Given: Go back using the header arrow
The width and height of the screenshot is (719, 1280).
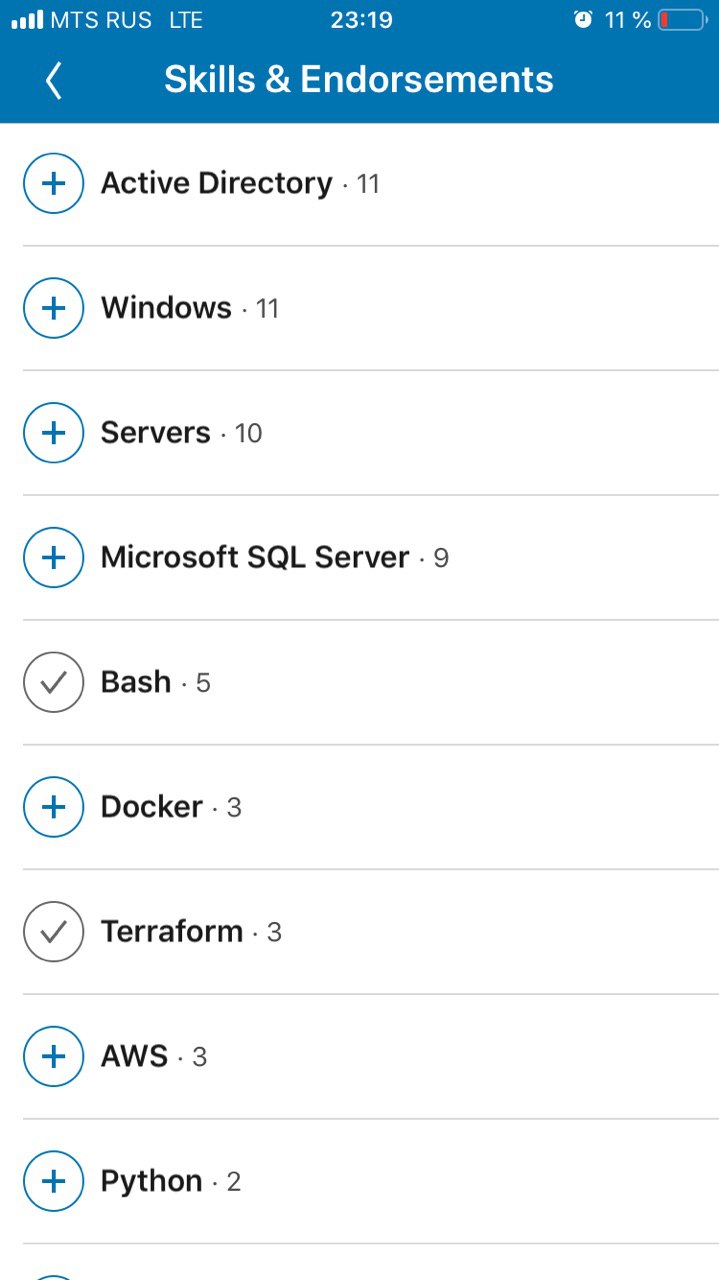Looking at the screenshot, I should [54, 80].
